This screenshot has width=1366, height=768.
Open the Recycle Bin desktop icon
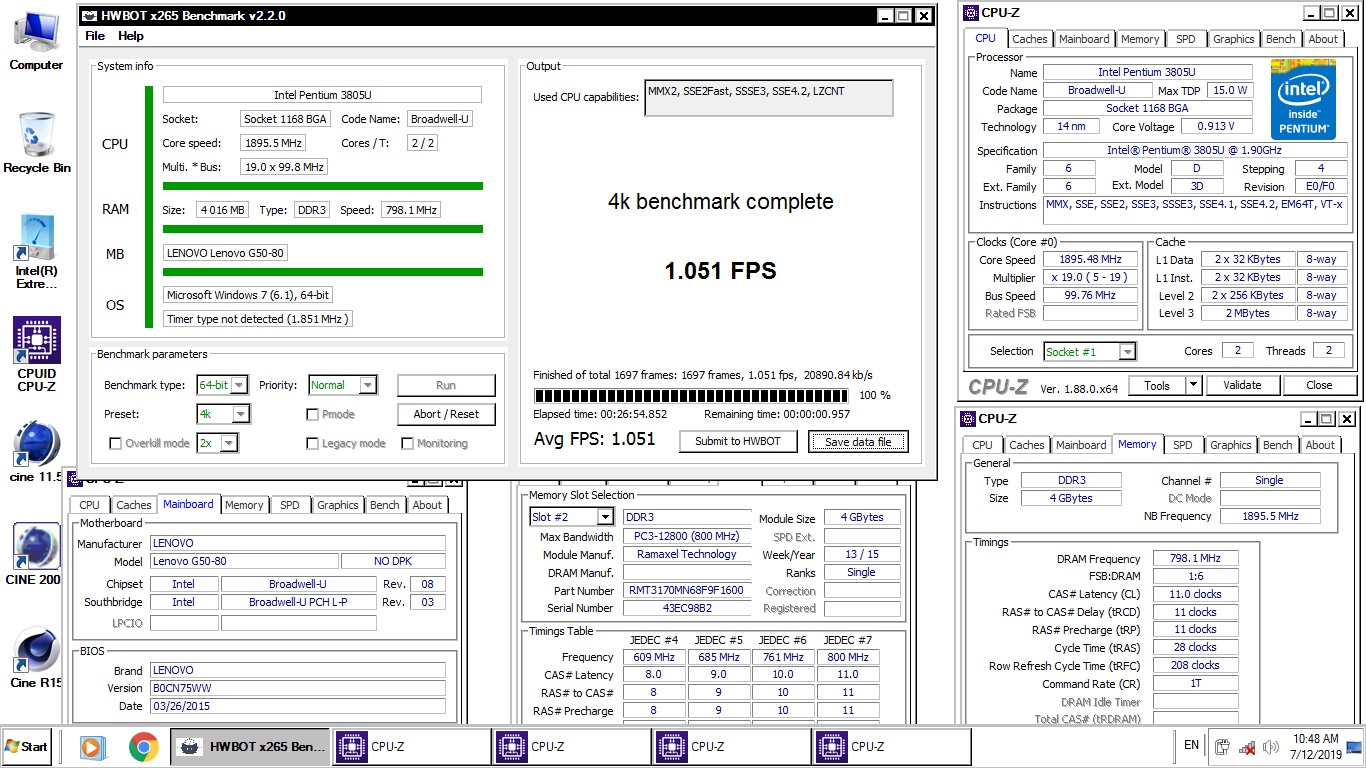pos(36,142)
